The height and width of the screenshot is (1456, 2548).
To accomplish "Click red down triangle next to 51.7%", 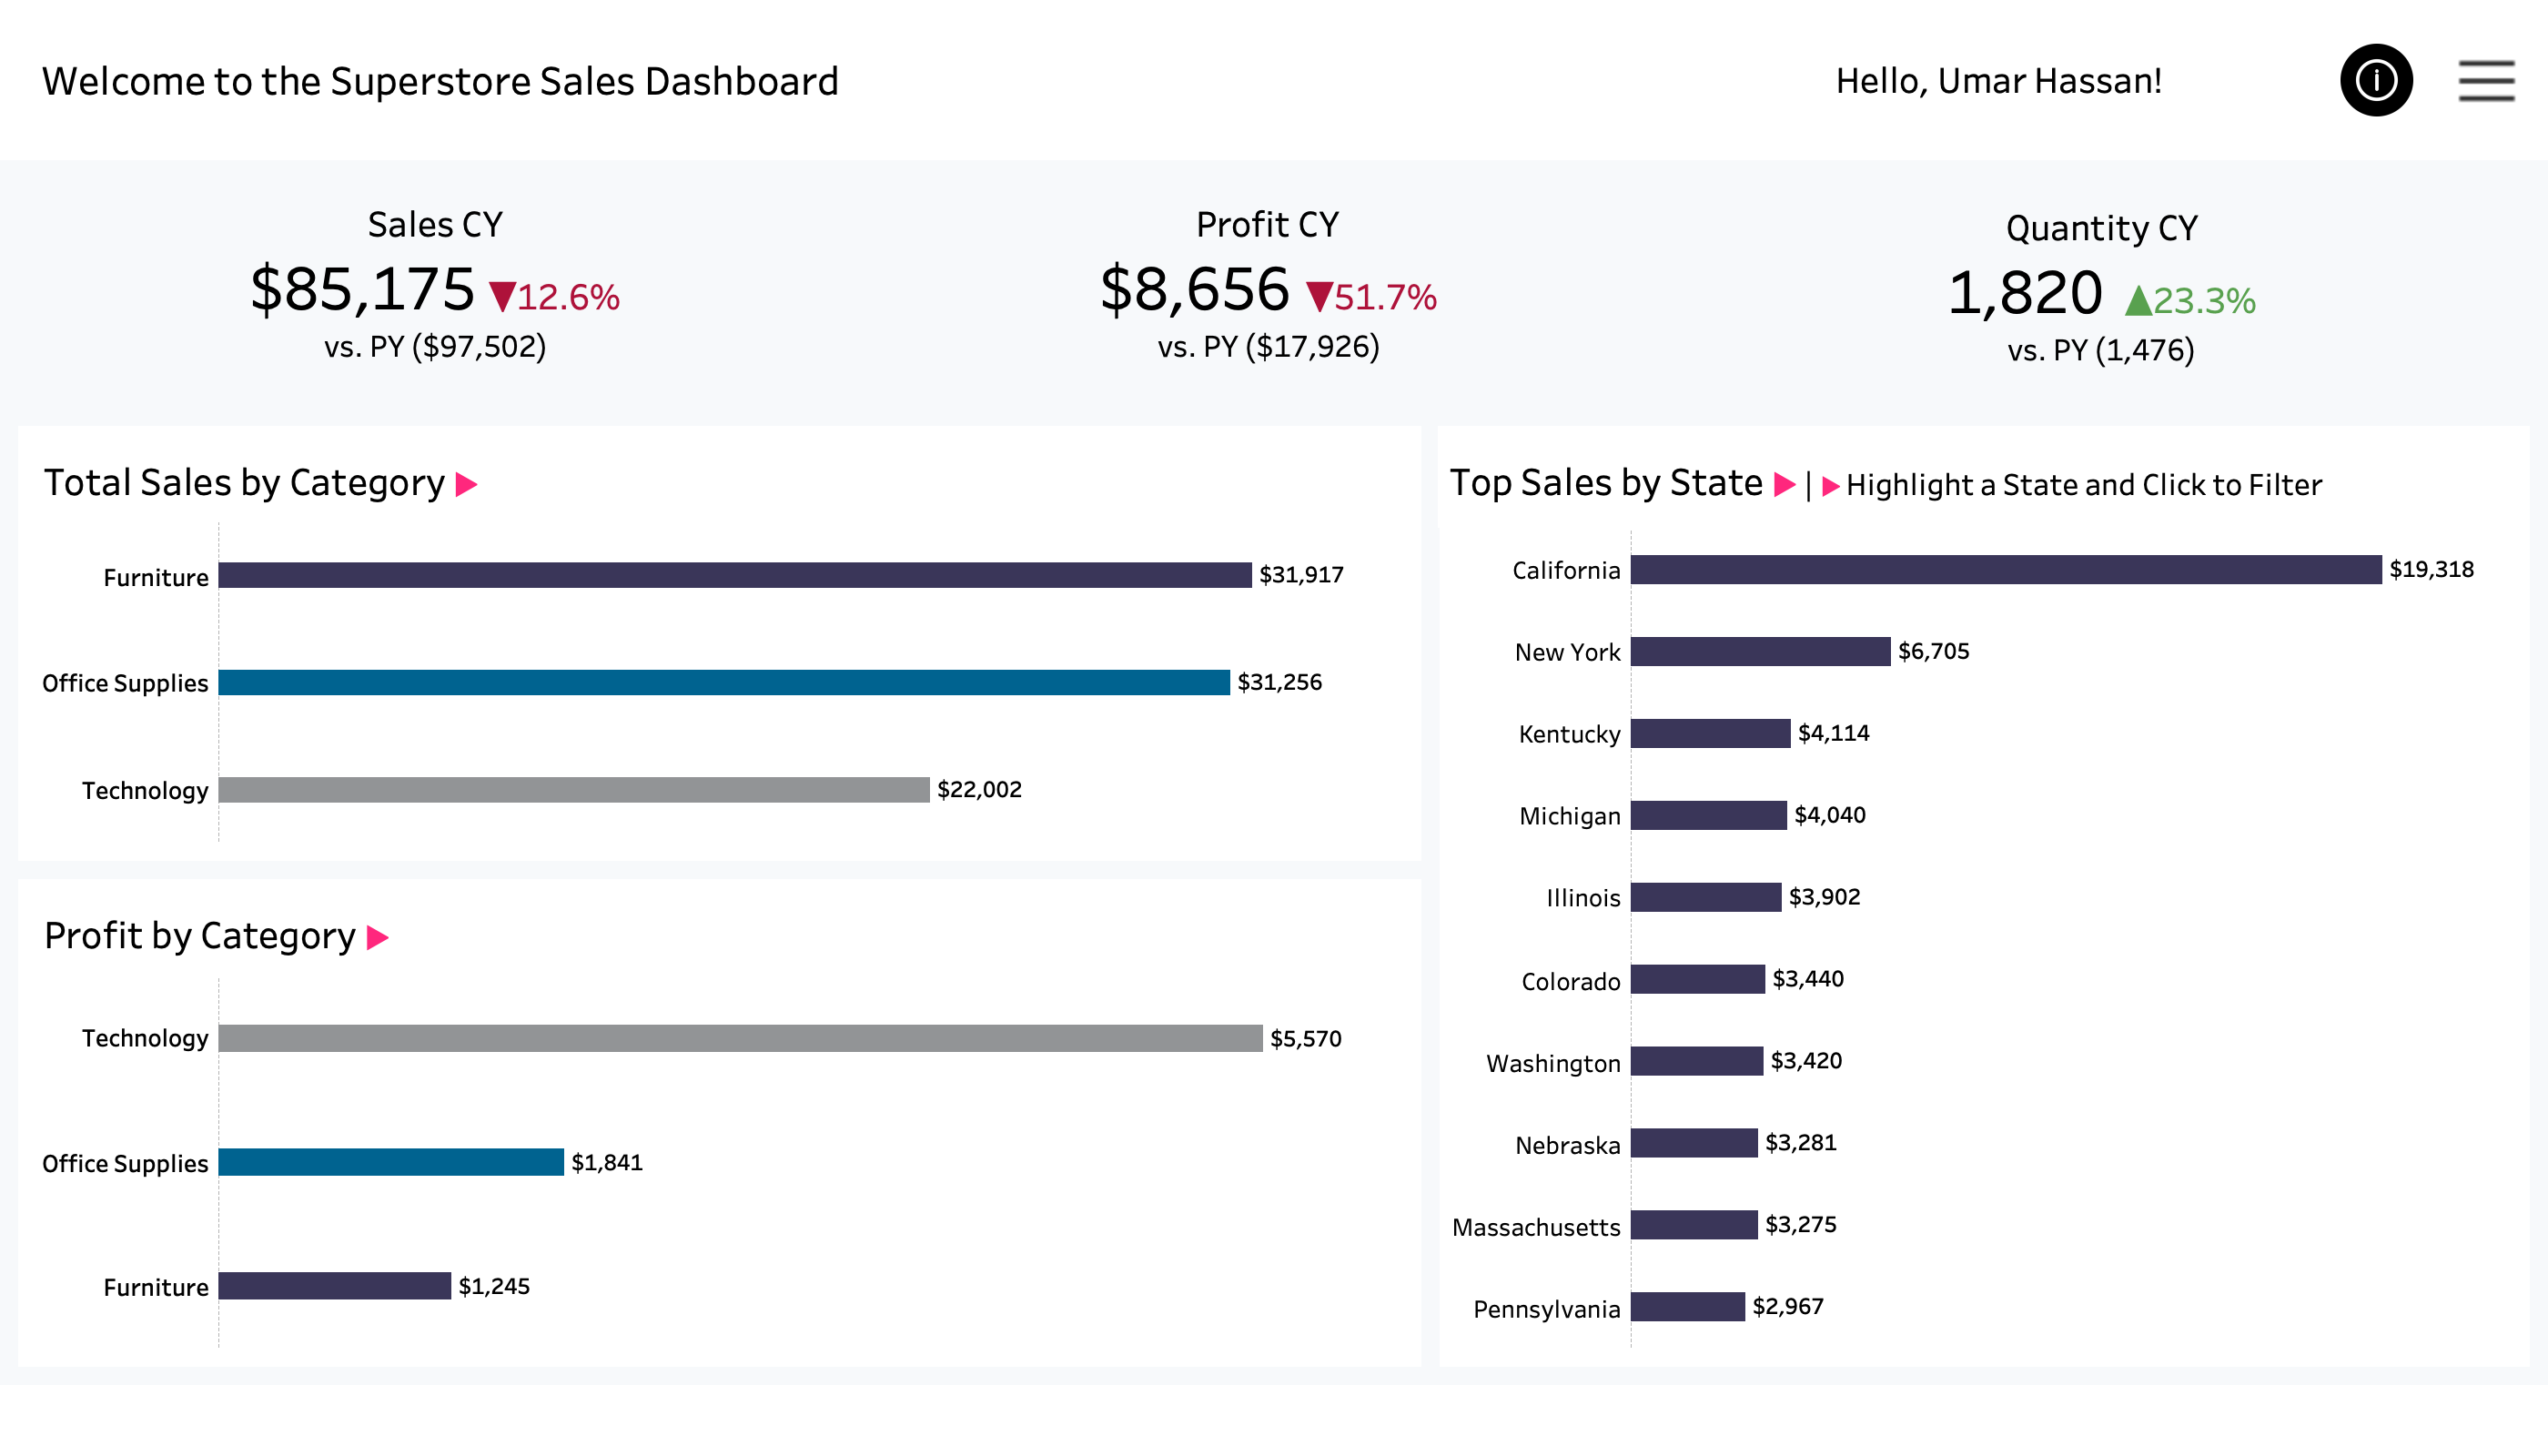I will (1319, 297).
